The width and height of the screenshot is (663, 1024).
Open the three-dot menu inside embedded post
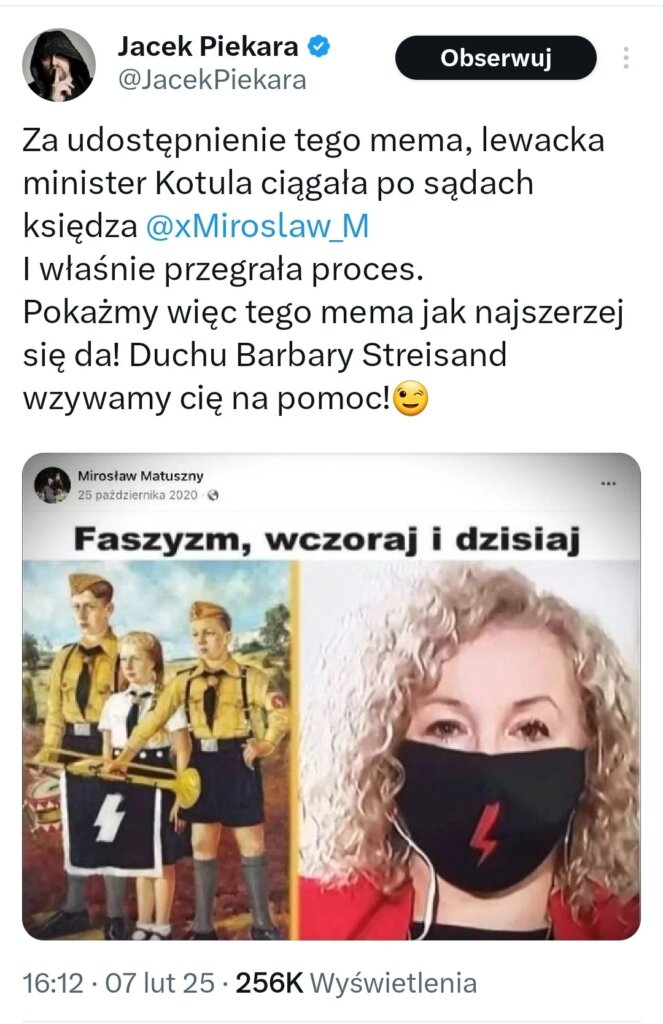(x=608, y=484)
